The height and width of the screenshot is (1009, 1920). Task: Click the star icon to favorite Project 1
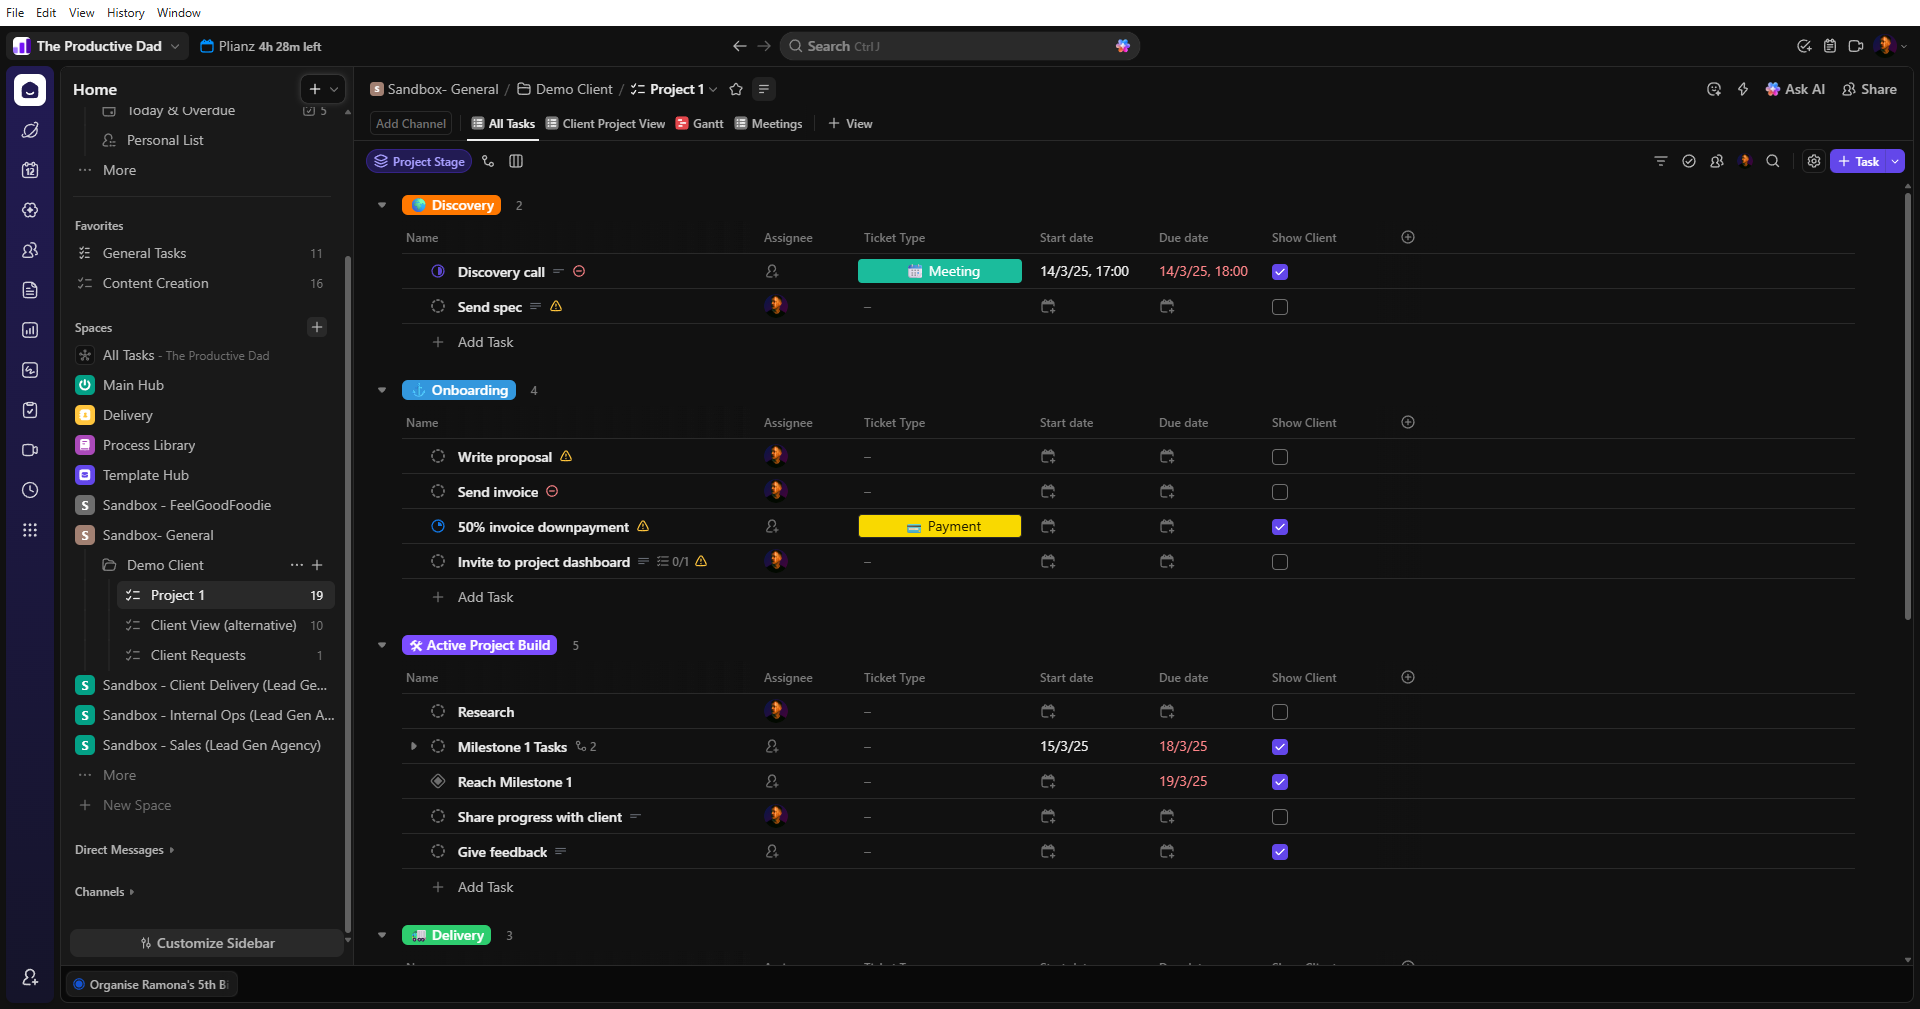point(736,89)
